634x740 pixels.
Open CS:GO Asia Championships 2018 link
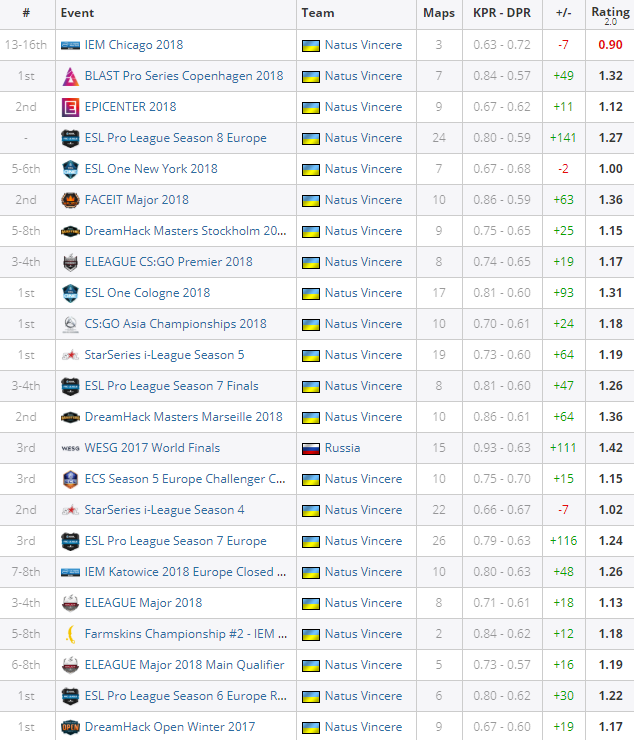coord(176,324)
